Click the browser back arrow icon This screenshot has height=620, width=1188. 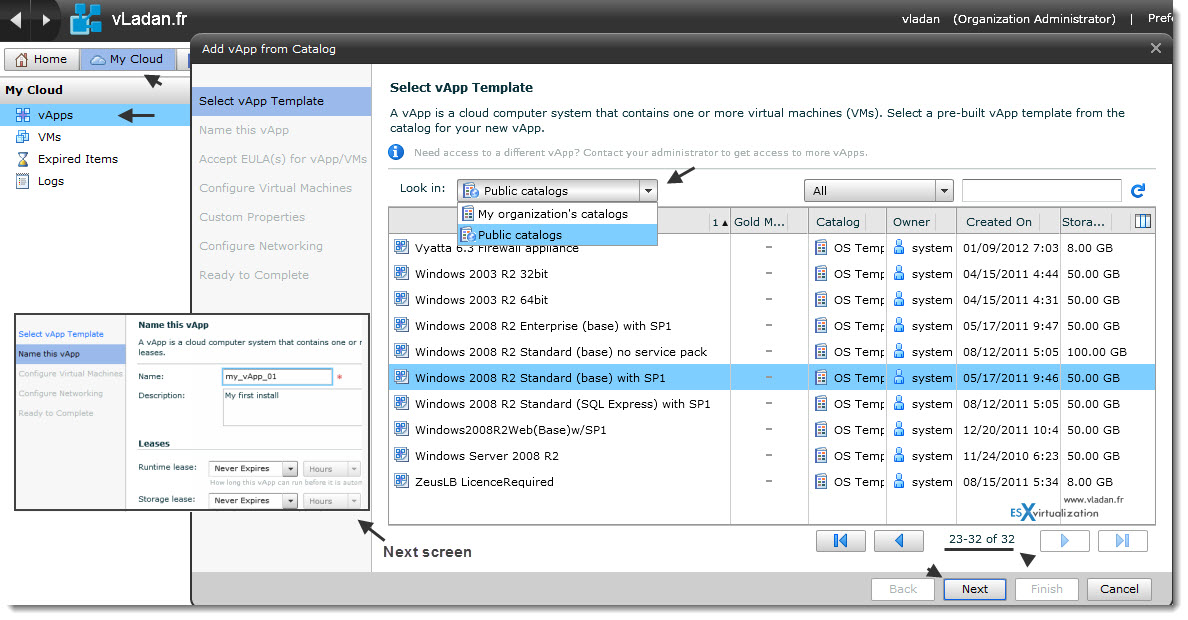[x=16, y=20]
